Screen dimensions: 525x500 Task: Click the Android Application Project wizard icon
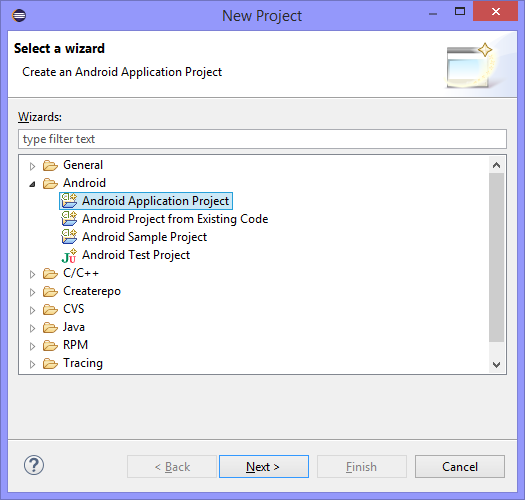[69, 201]
